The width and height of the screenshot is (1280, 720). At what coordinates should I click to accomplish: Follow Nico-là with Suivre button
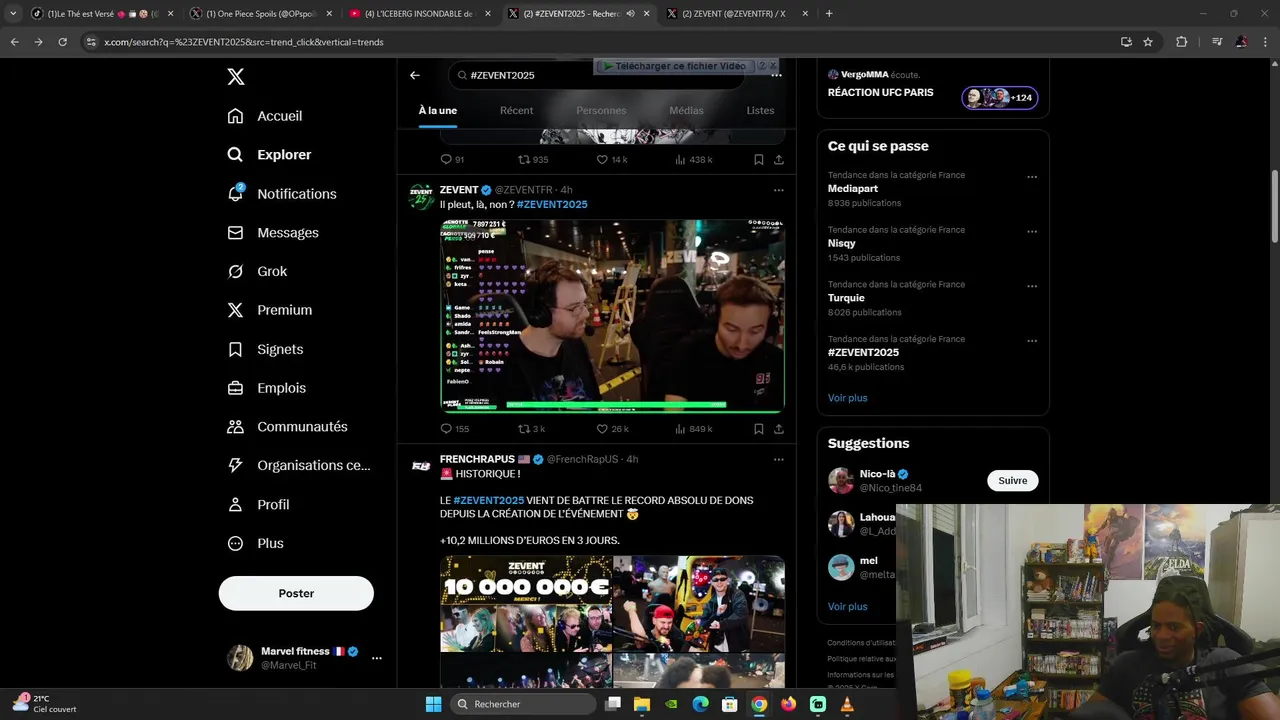[1013, 481]
